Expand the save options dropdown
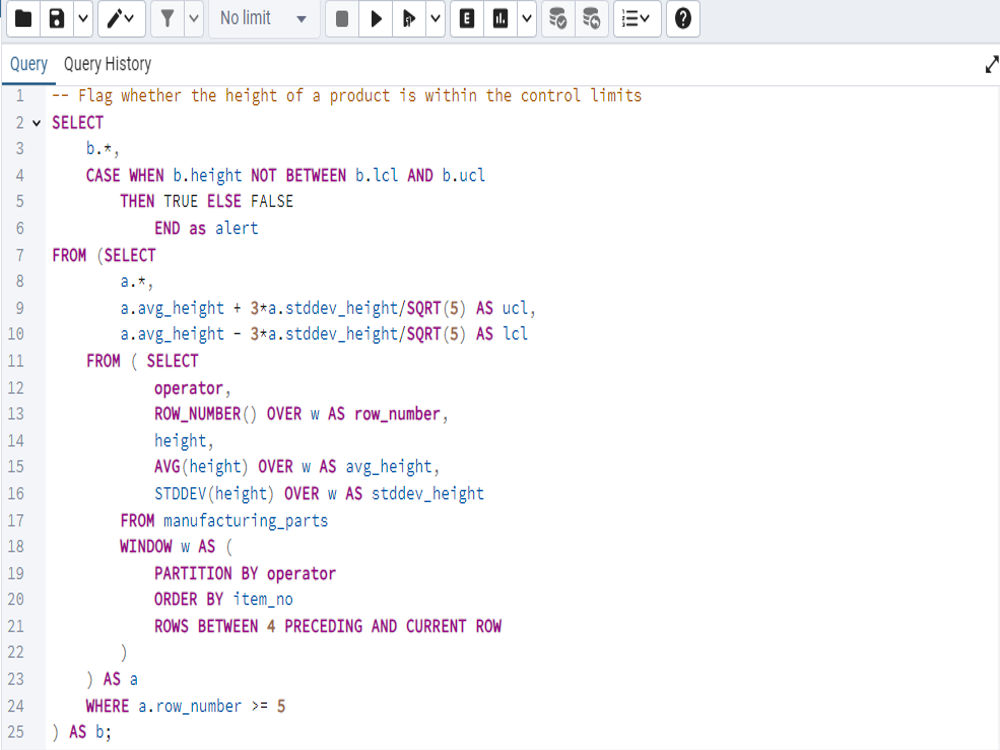This screenshot has height=750, width=1000. (83, 18)
